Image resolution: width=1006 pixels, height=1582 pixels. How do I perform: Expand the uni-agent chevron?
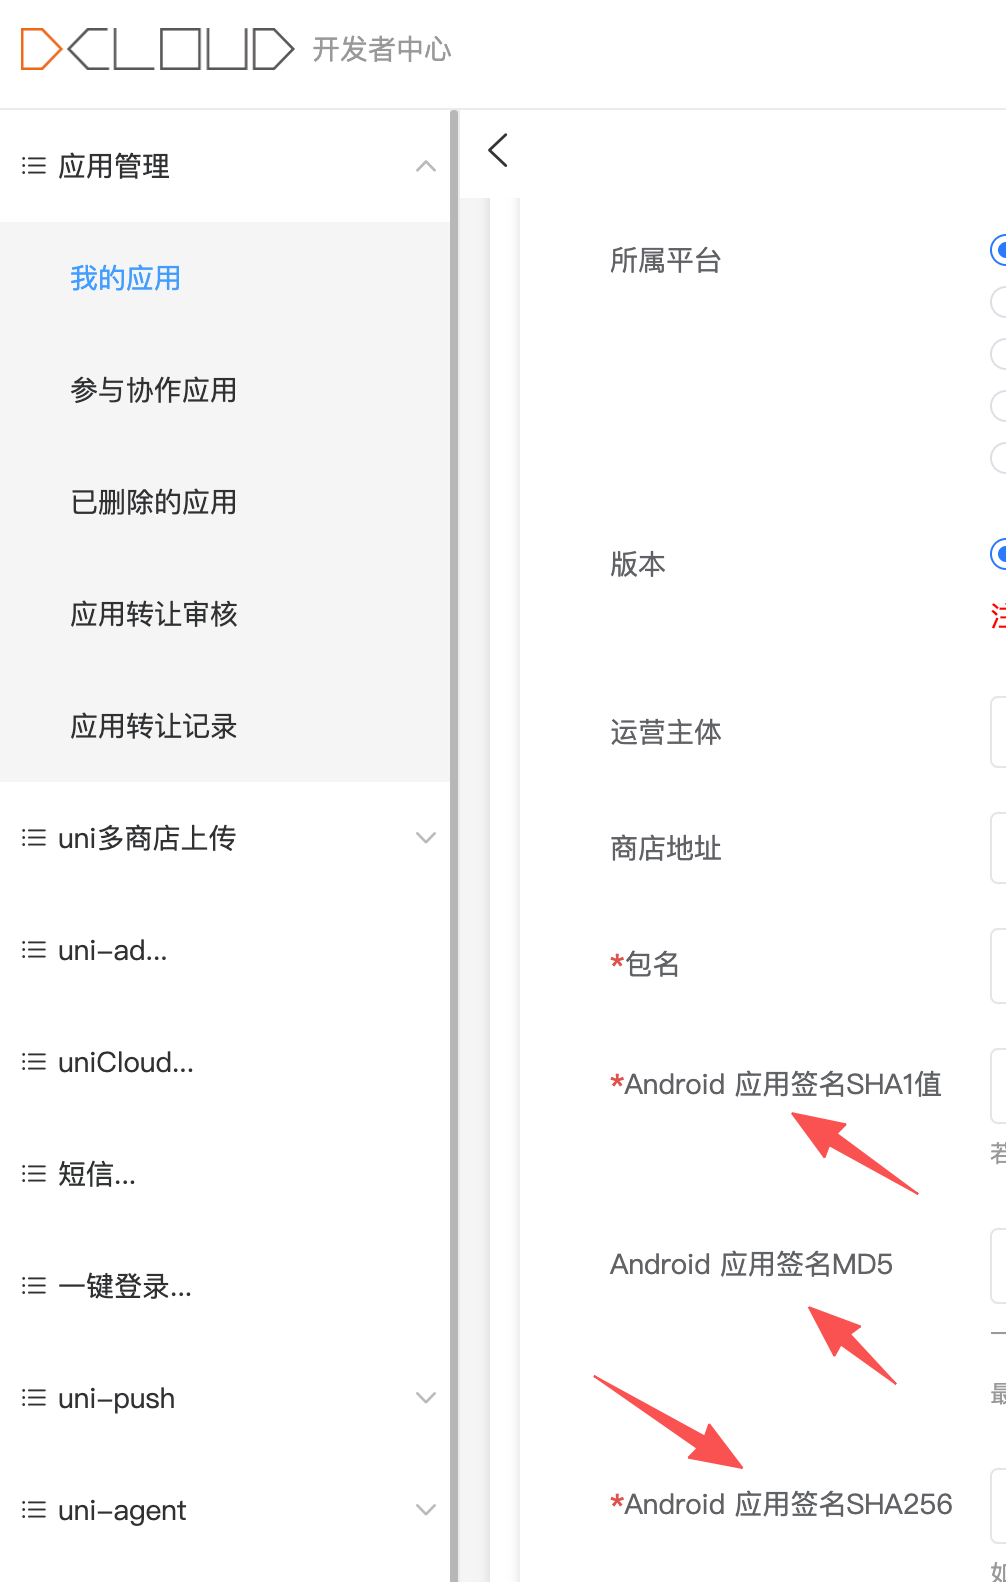tap(426, 1510)
